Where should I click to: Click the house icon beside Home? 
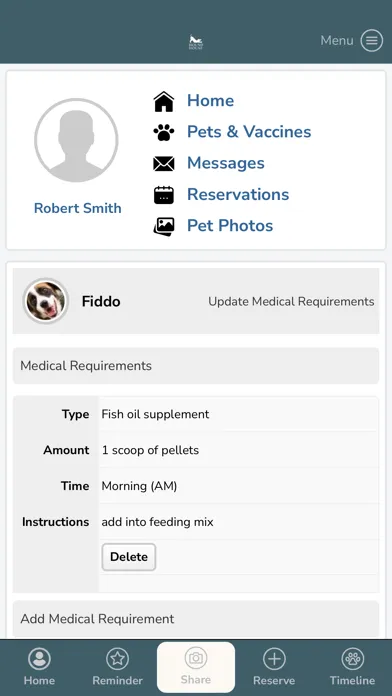coord(164,101)
